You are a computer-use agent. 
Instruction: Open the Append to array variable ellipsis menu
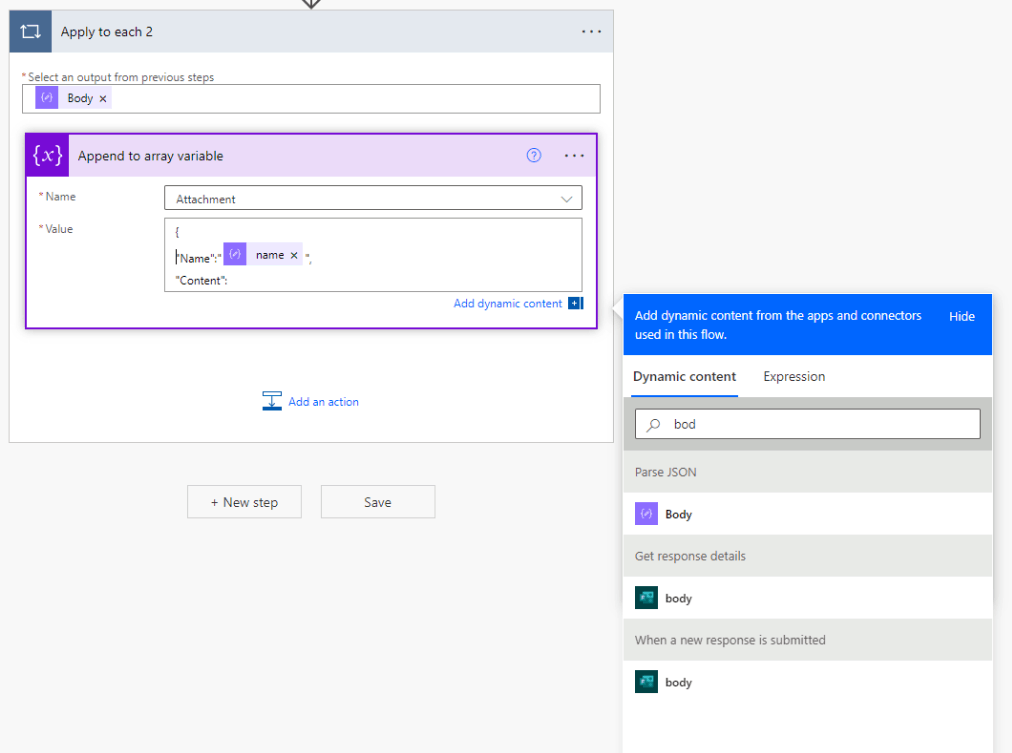[x=574, y=156]
